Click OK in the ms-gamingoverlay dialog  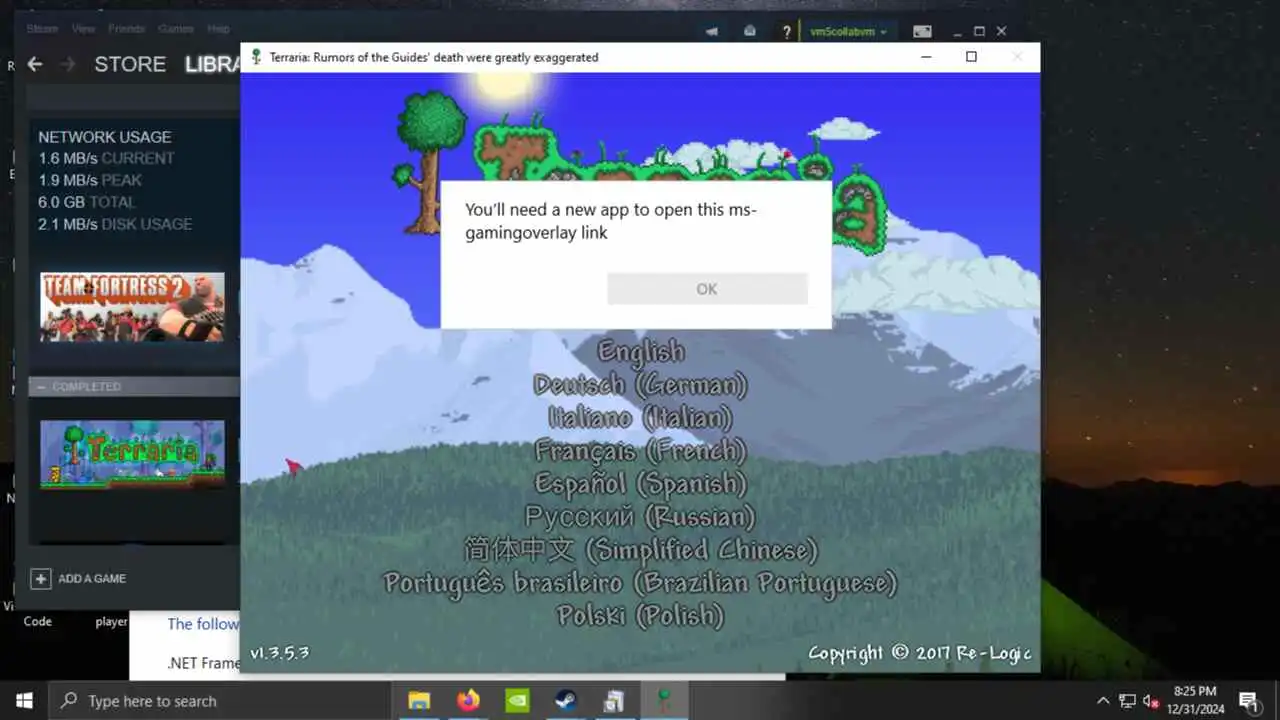[x=707, y=289]
